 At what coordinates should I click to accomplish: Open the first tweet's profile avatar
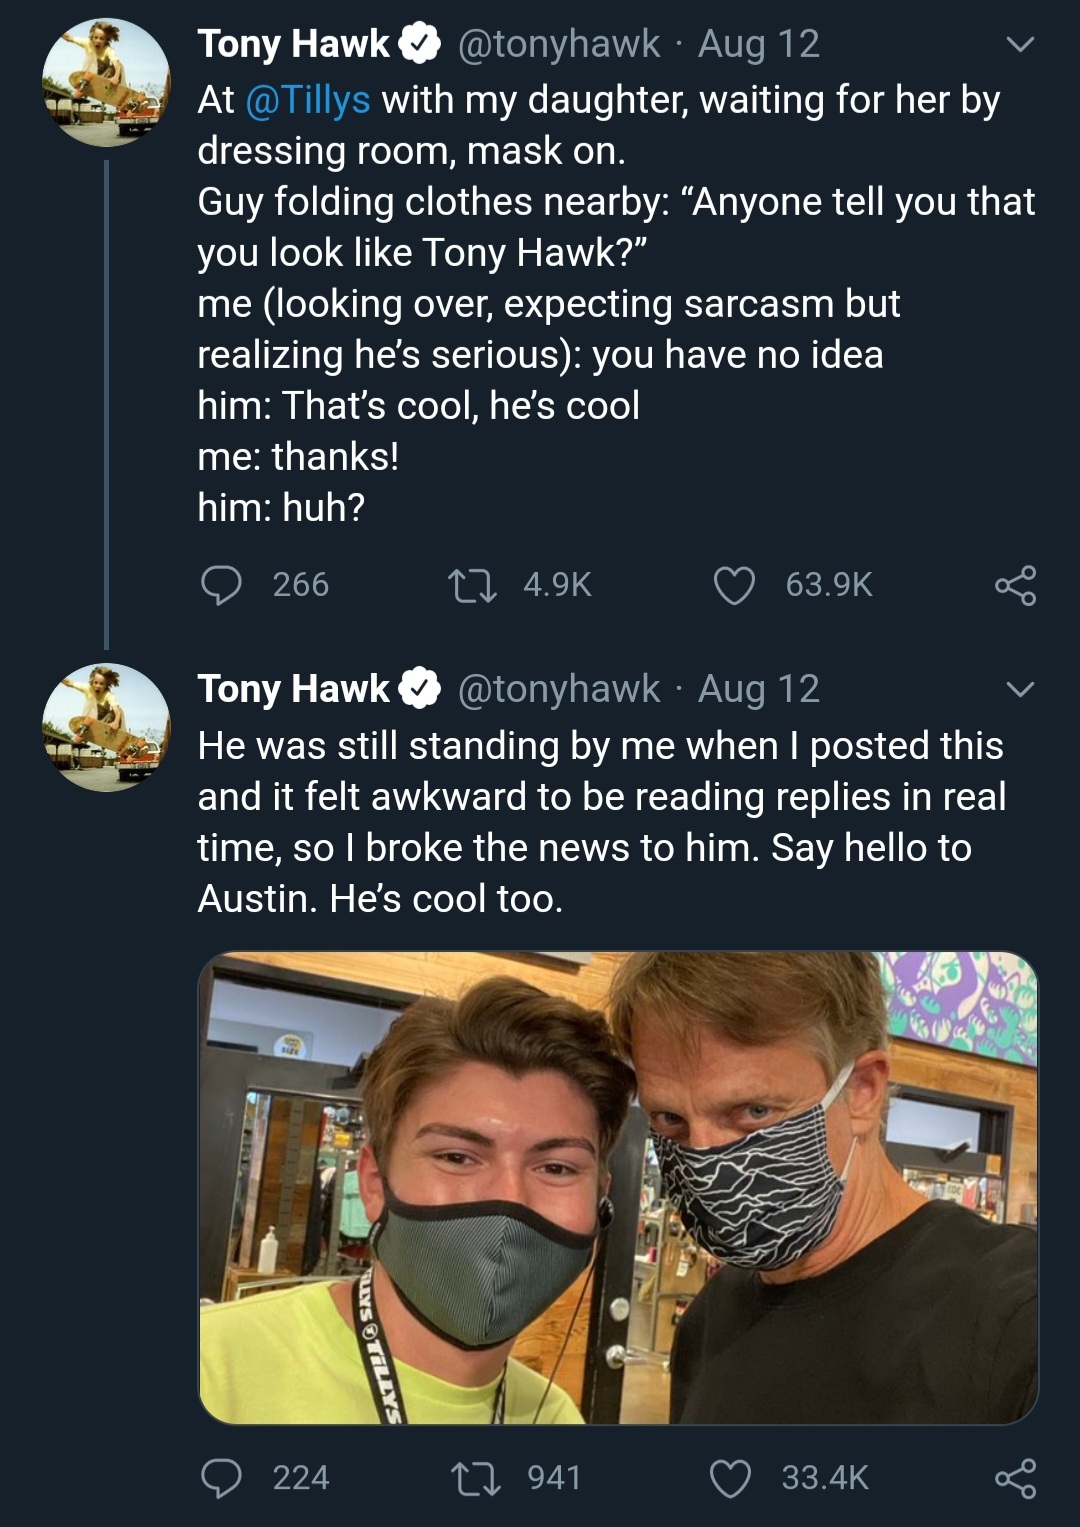106,83
